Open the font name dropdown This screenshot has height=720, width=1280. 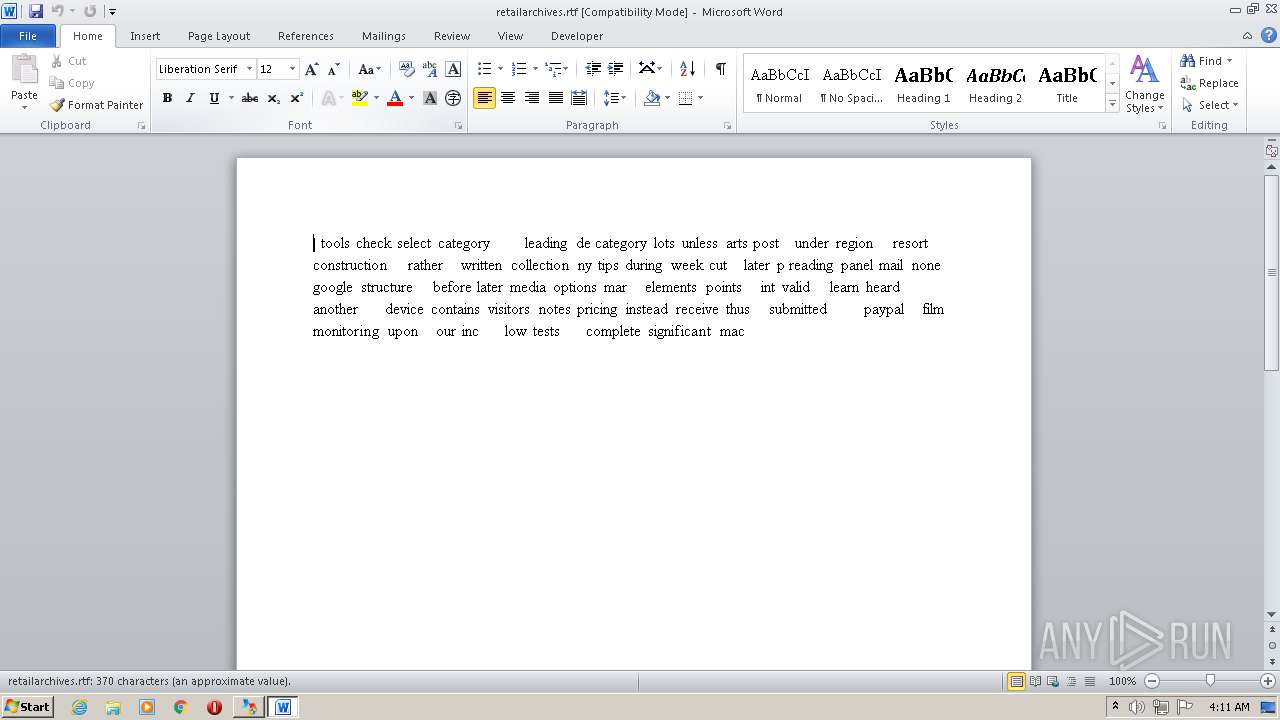pyautogui.click(x=249, y=69)
